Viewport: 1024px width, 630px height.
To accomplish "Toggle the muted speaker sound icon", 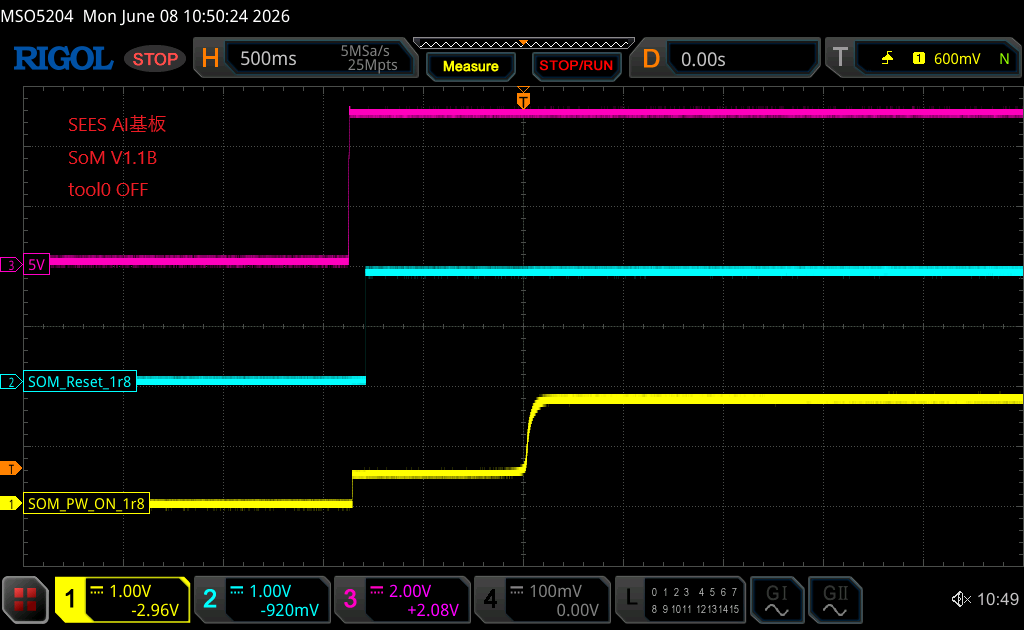I will tap(961, 599).
